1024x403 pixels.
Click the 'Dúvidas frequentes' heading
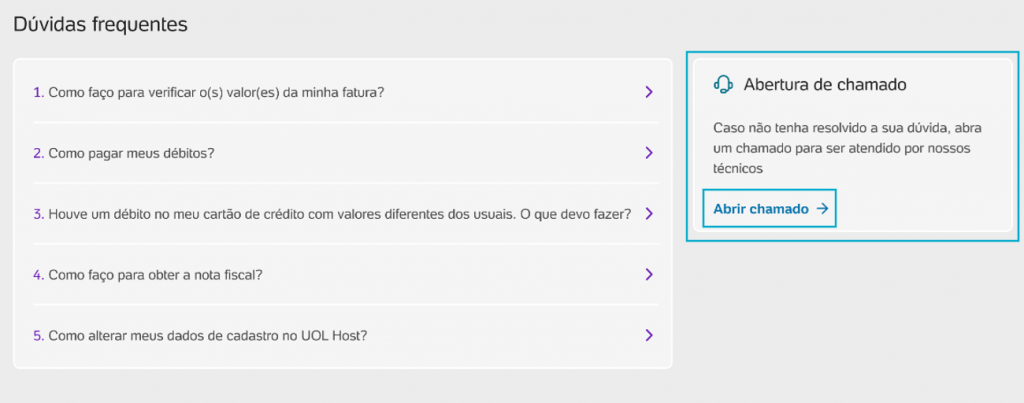101,25
